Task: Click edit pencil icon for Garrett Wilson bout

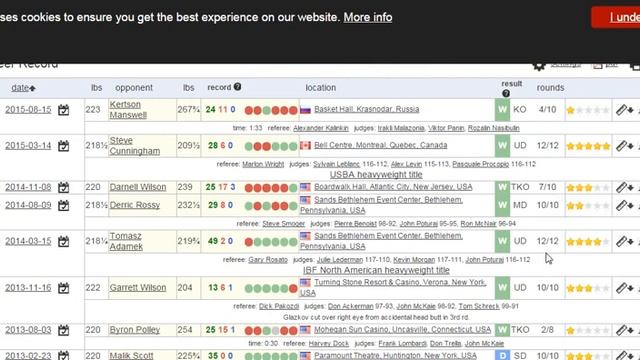Action: pyautogui.click(x=621, y=288)
